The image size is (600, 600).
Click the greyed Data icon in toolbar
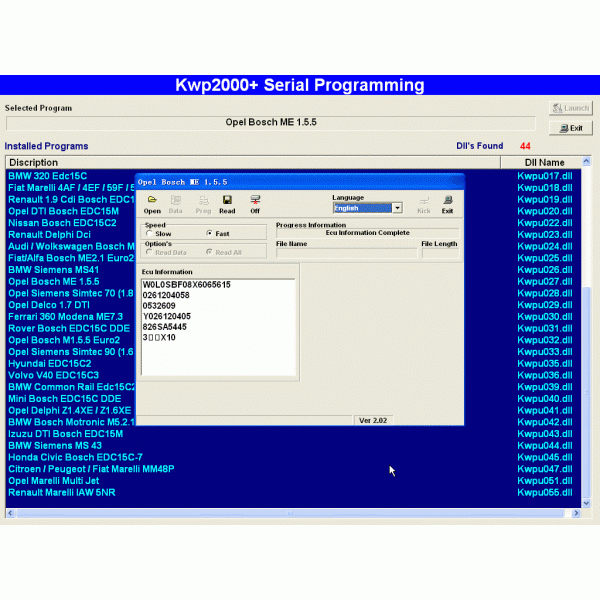click(175, 204)
